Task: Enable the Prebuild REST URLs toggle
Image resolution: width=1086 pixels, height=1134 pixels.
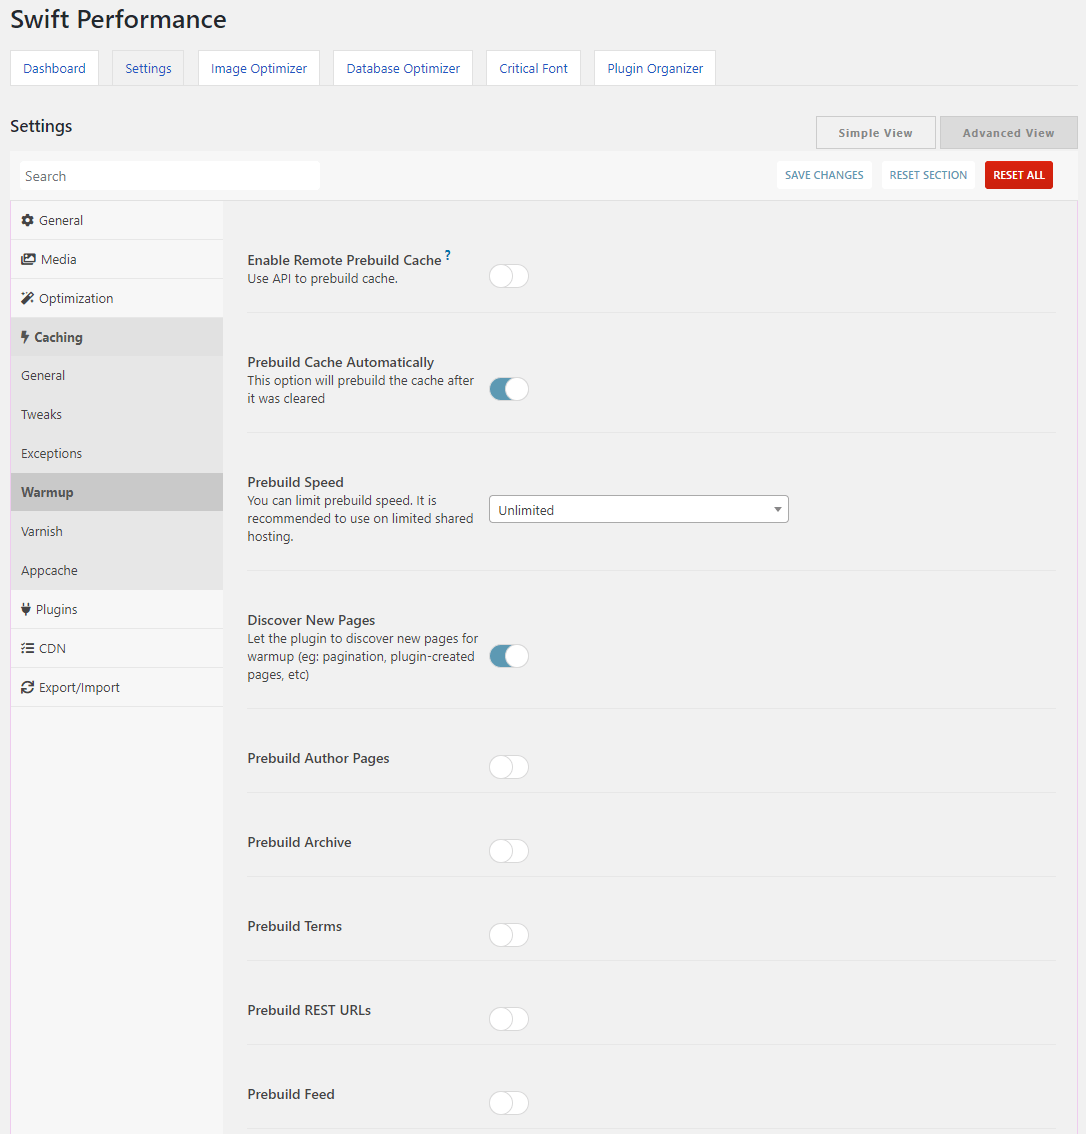Action: [x=509, y=1018]
